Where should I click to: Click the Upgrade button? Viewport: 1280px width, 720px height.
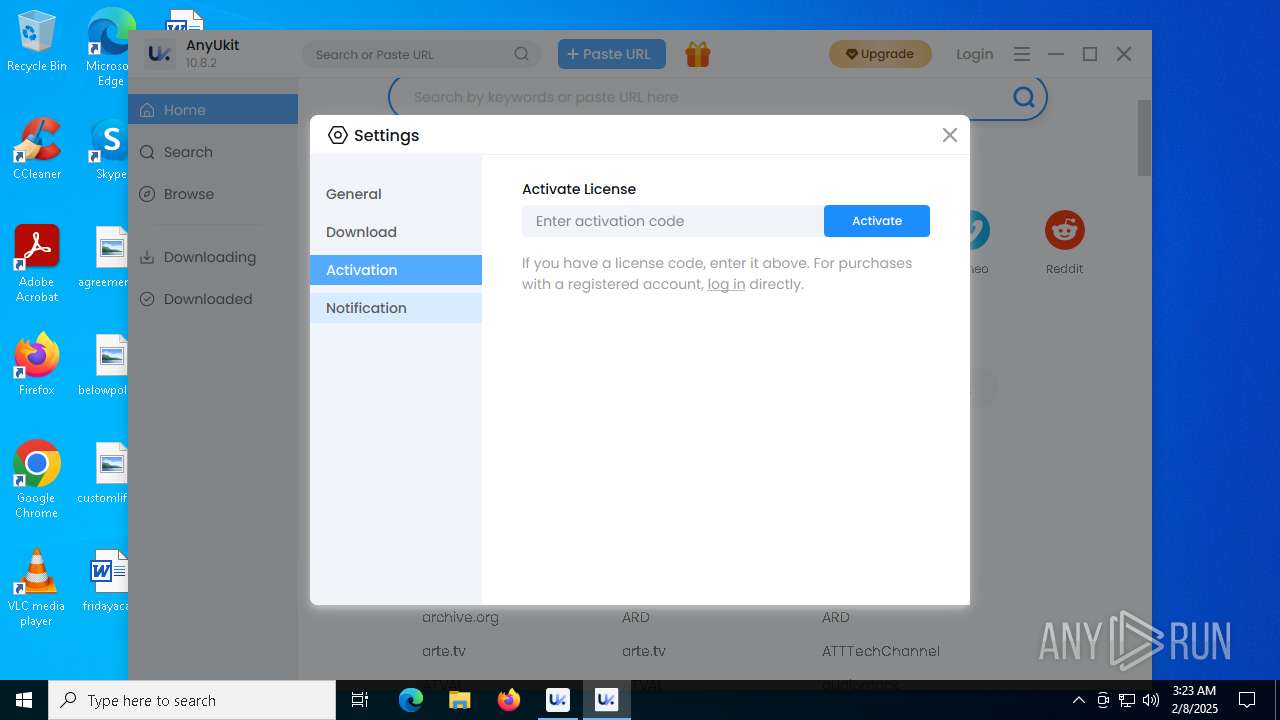coord(880,54)
